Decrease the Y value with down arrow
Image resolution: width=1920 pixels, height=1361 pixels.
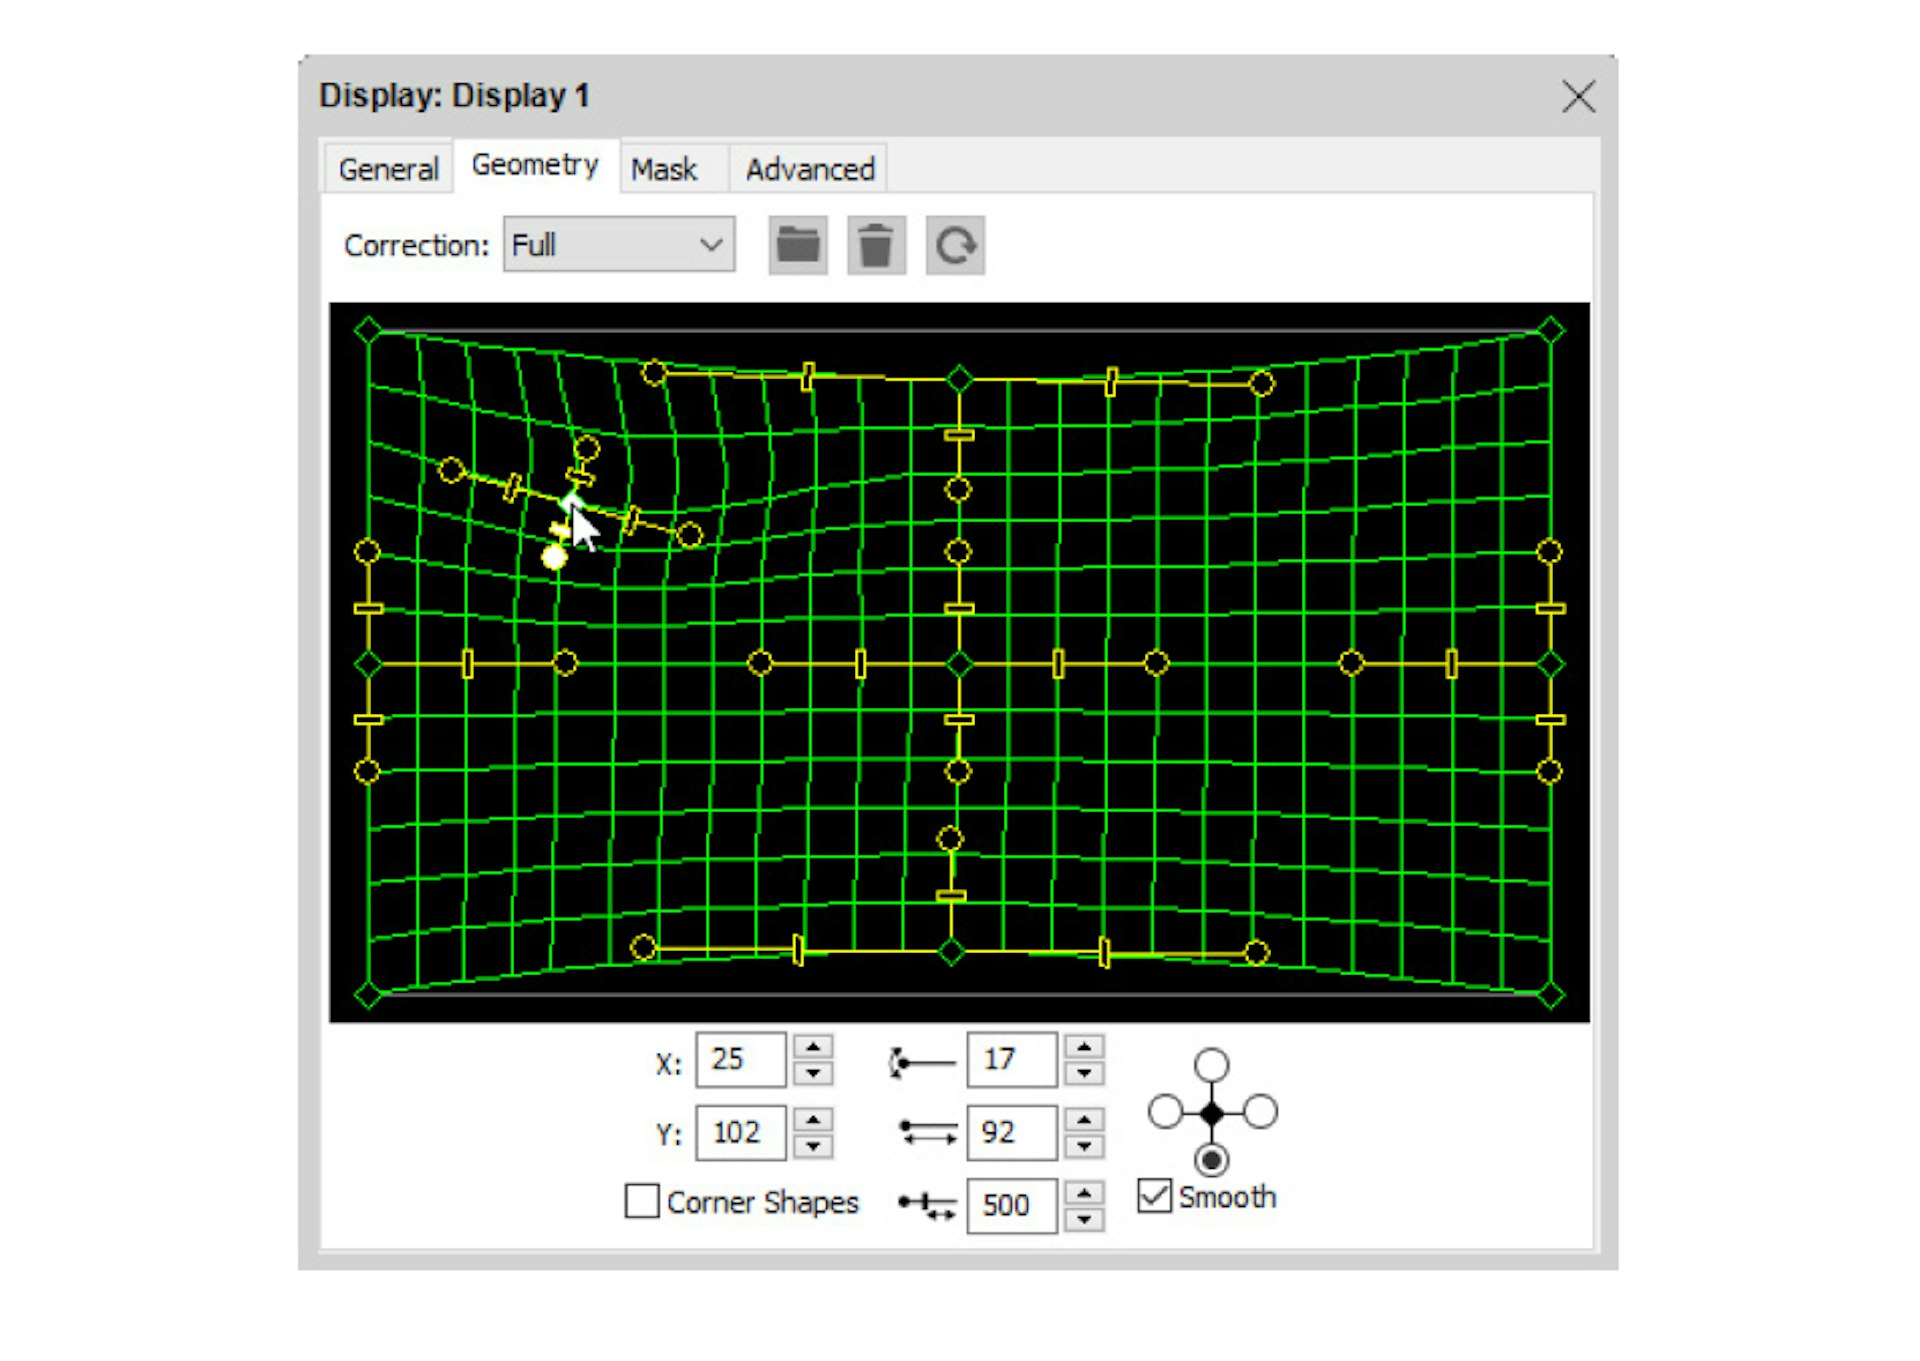pos(813,1146)
